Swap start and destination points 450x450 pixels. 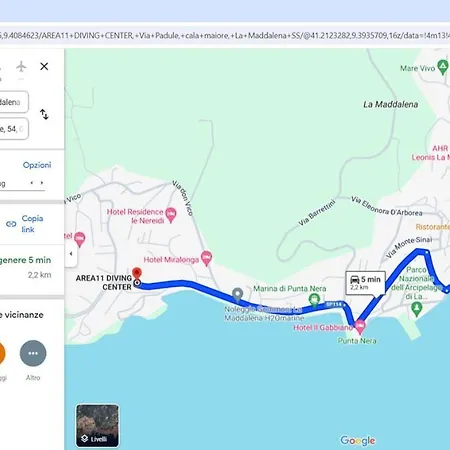pos(44,114)
